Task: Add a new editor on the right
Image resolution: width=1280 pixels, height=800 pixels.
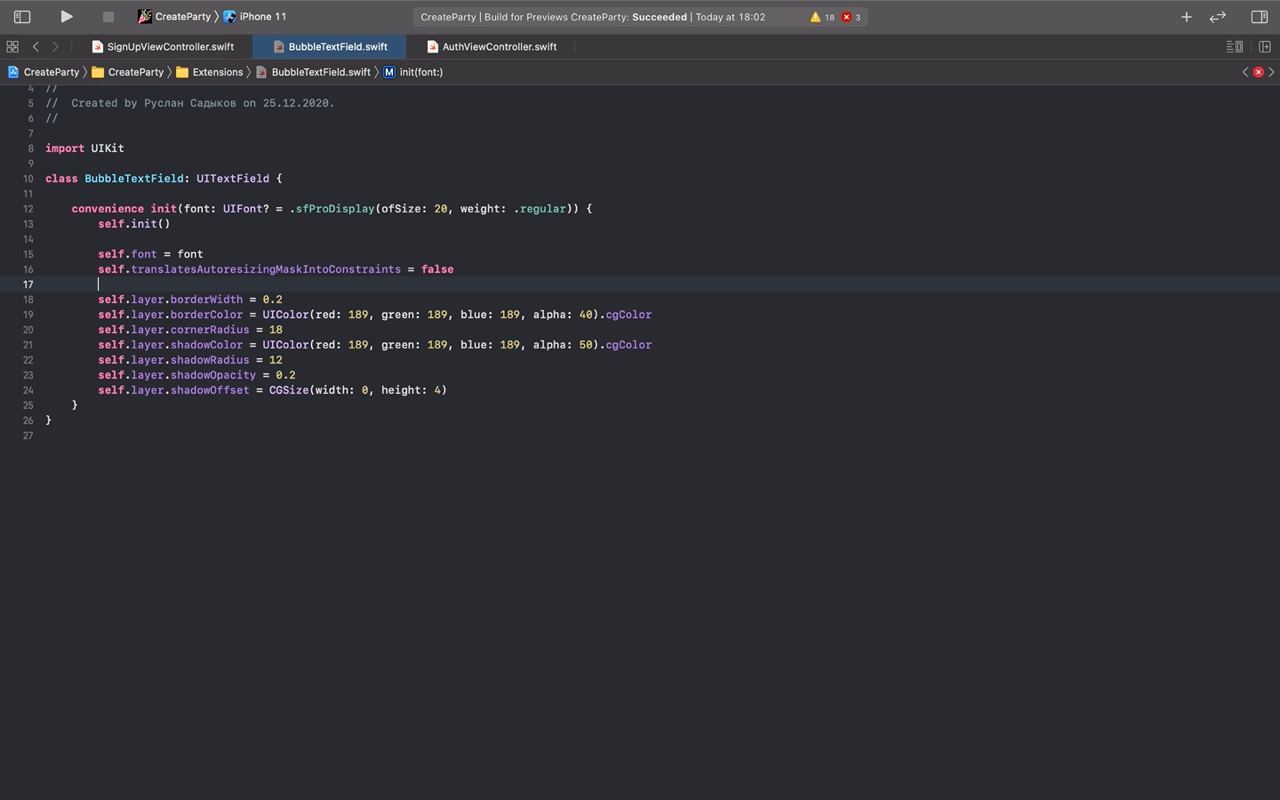Action: [1264, 47]
